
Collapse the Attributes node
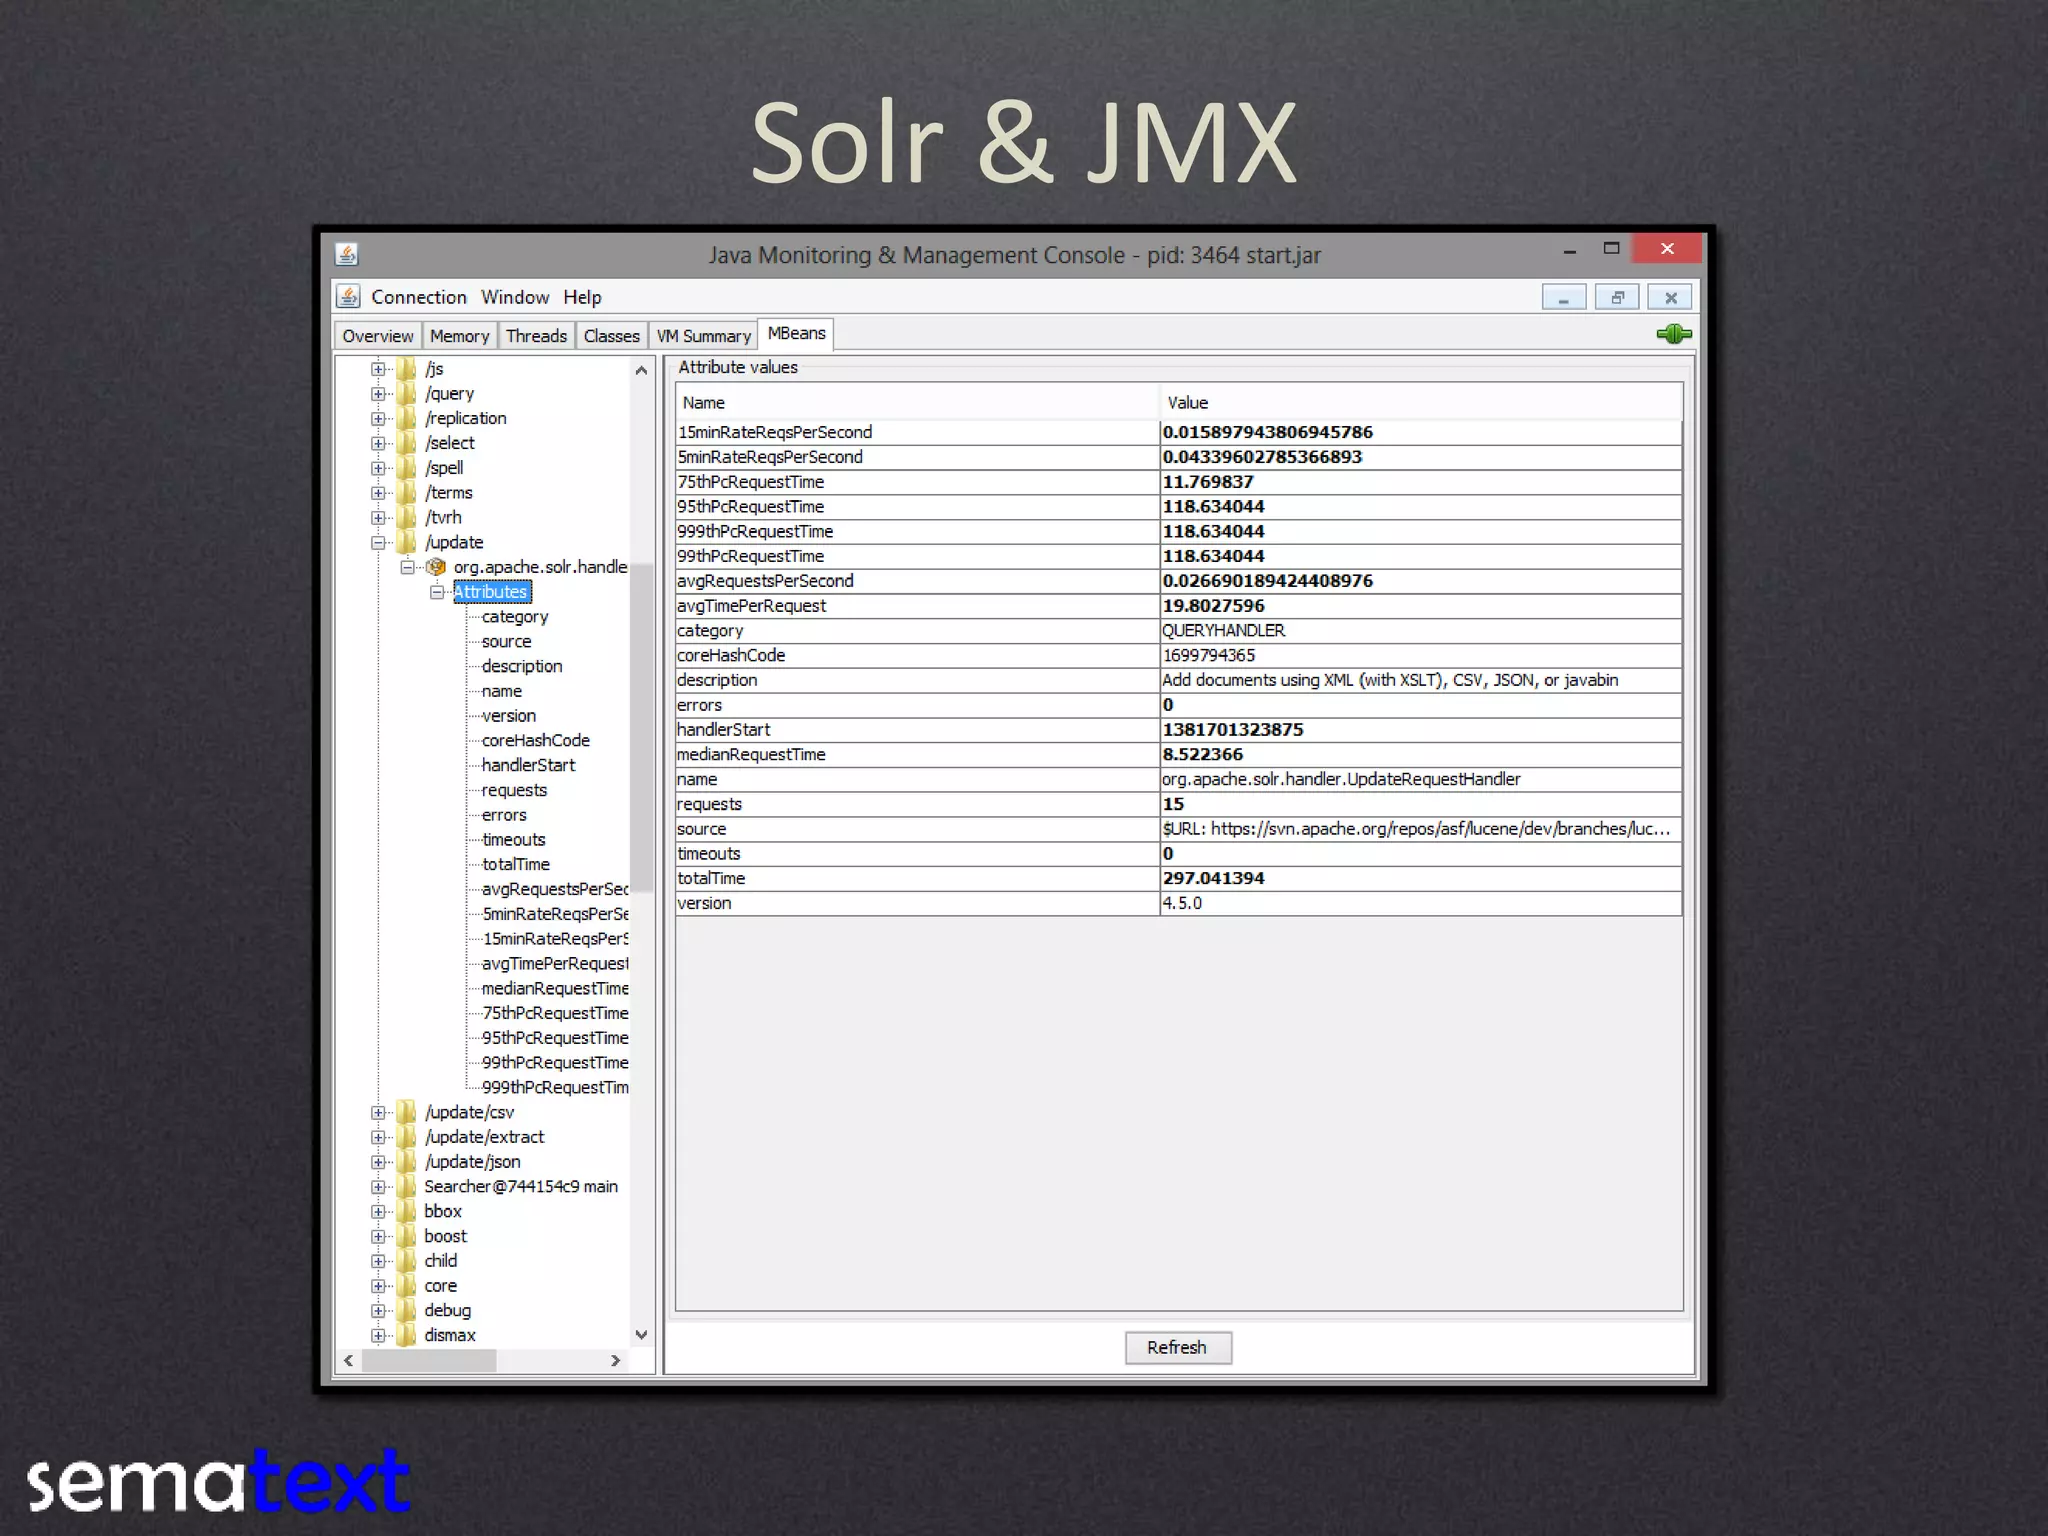(x=437, y=592)
